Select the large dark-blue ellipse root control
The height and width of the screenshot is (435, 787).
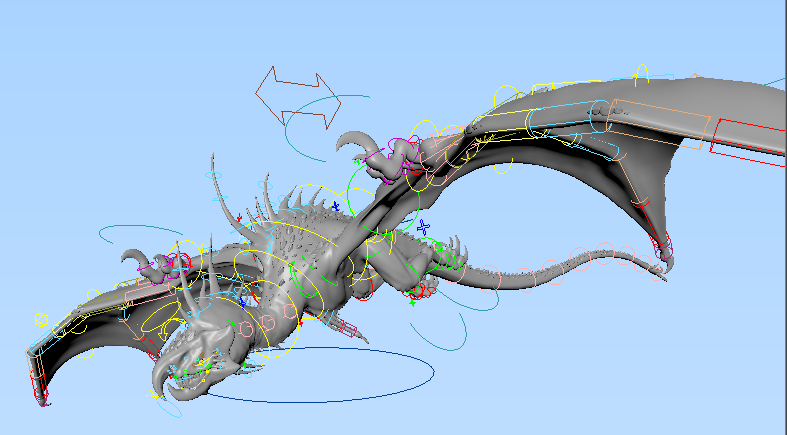tap(321, 375)
